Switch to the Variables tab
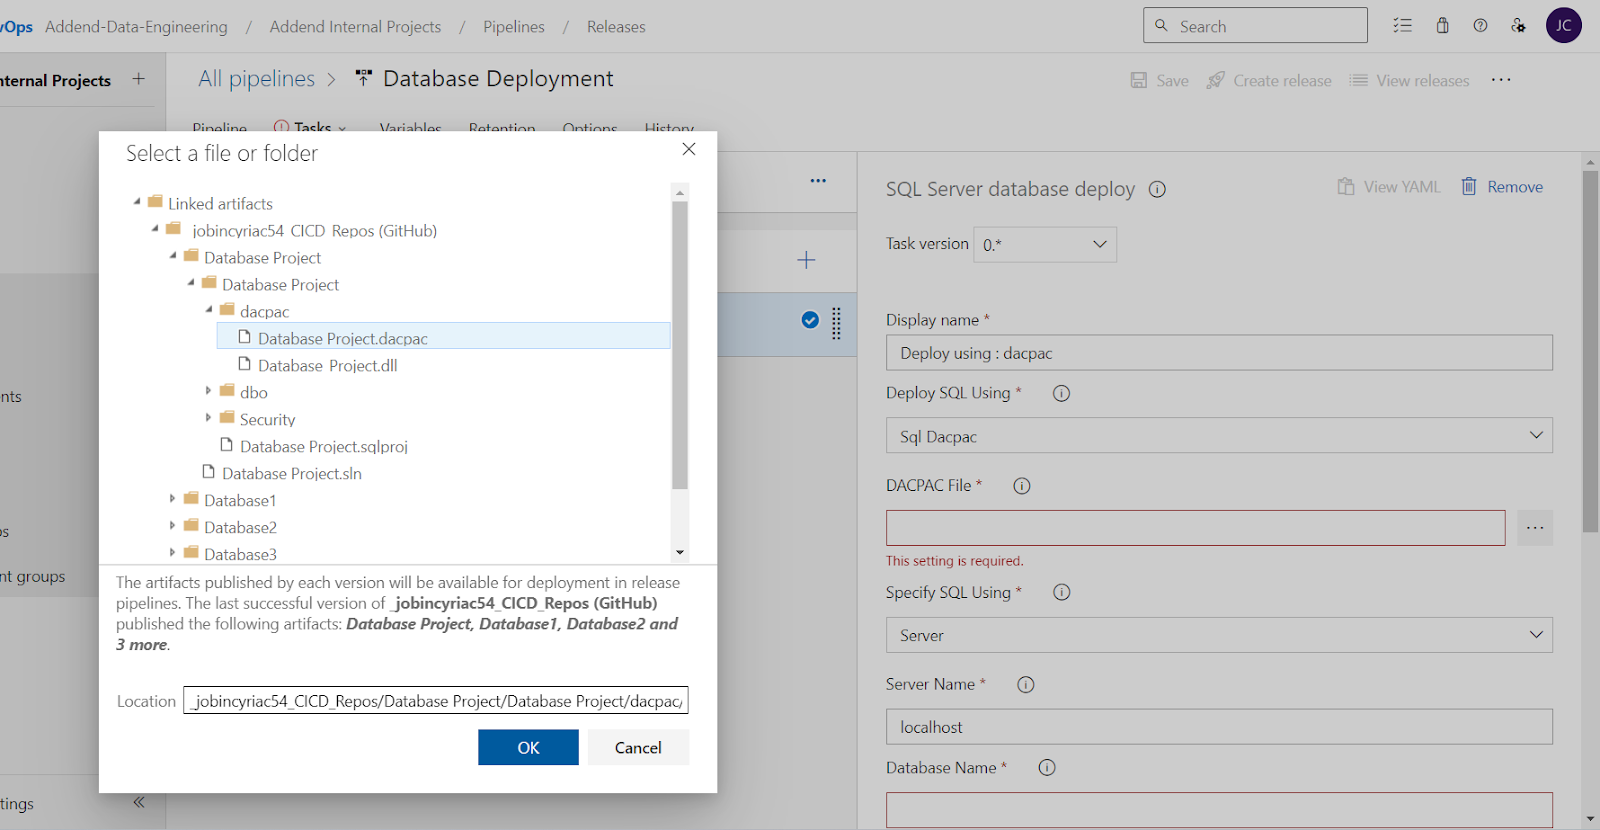 (410, 128)
